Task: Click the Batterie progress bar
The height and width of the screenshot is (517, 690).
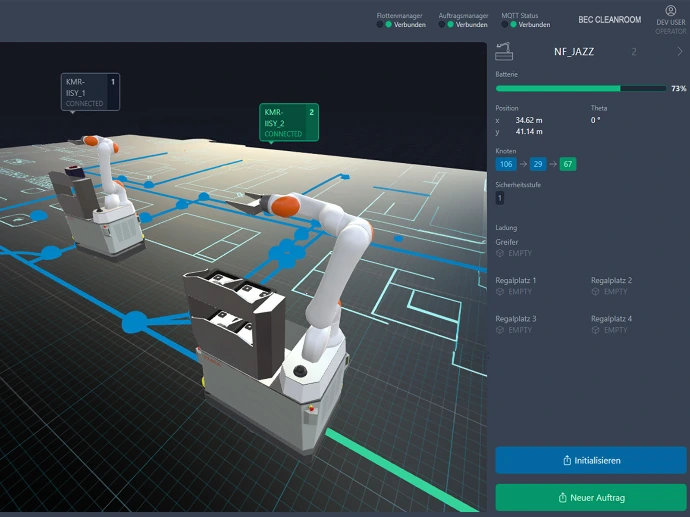Action: point(580,88)
